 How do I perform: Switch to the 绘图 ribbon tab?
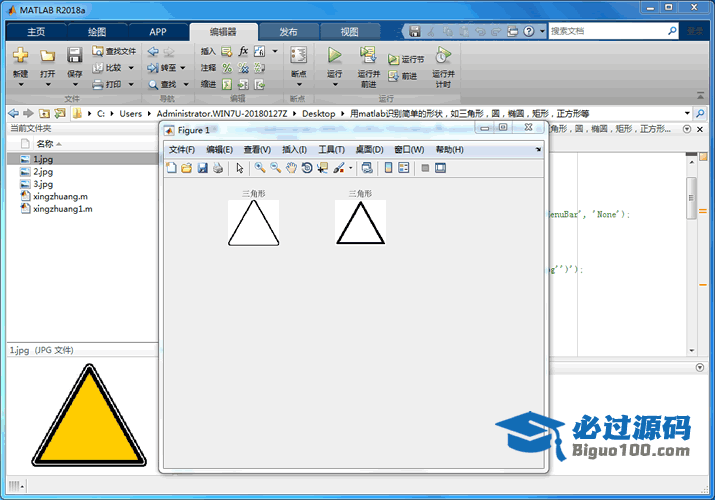tap(97, 32)
